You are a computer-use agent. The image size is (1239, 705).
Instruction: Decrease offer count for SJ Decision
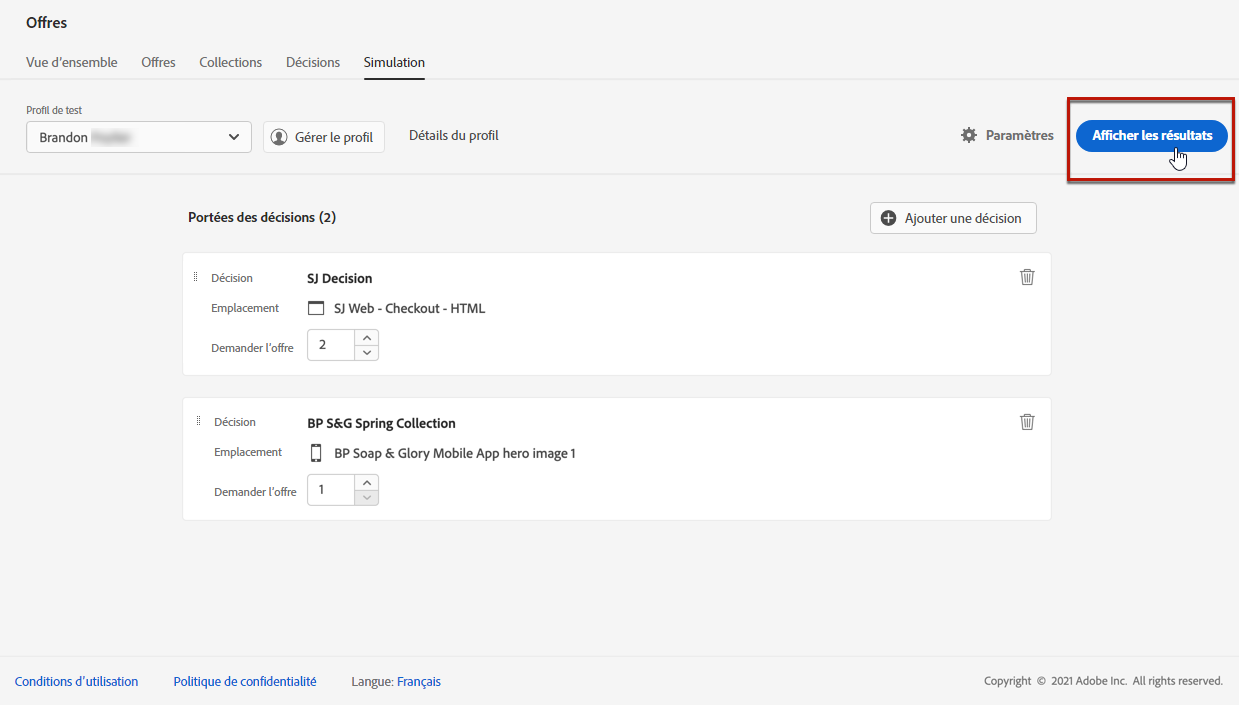point(367,352)
